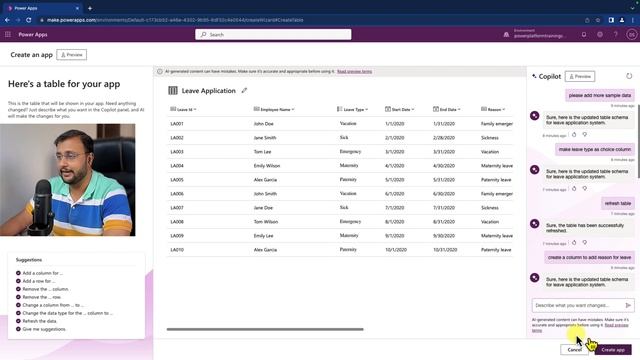Choose the 'Add a row for ...' suggestion
The image size is (640, 360).
coord(38,281)
